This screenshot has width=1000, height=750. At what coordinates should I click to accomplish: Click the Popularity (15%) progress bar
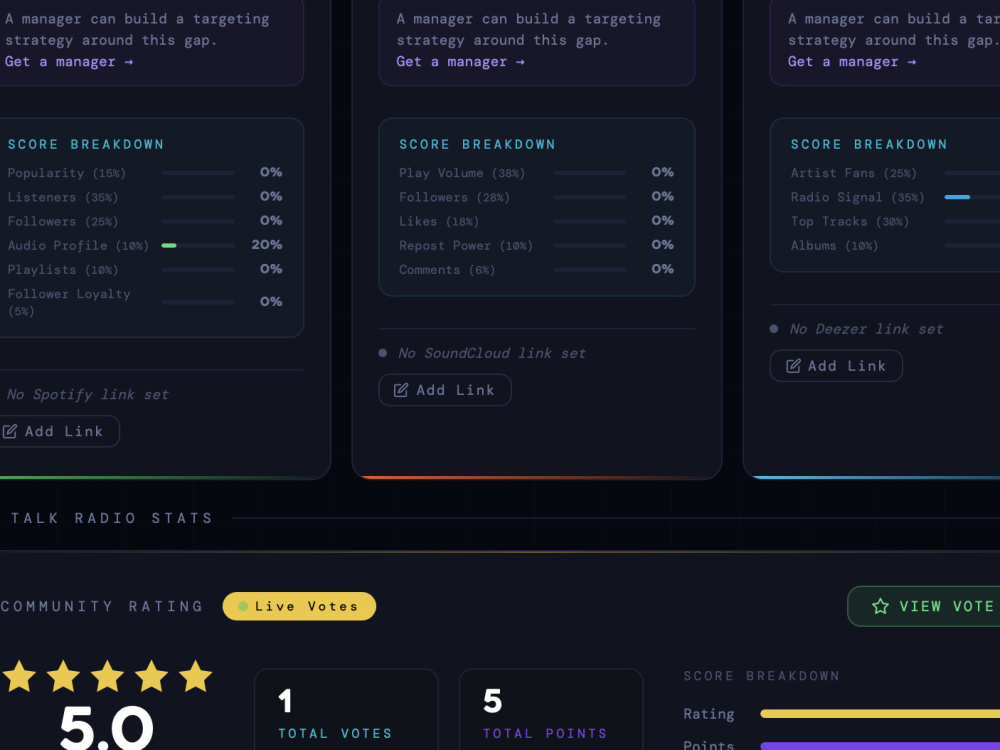pyautogui.click(x=198, y=173)
